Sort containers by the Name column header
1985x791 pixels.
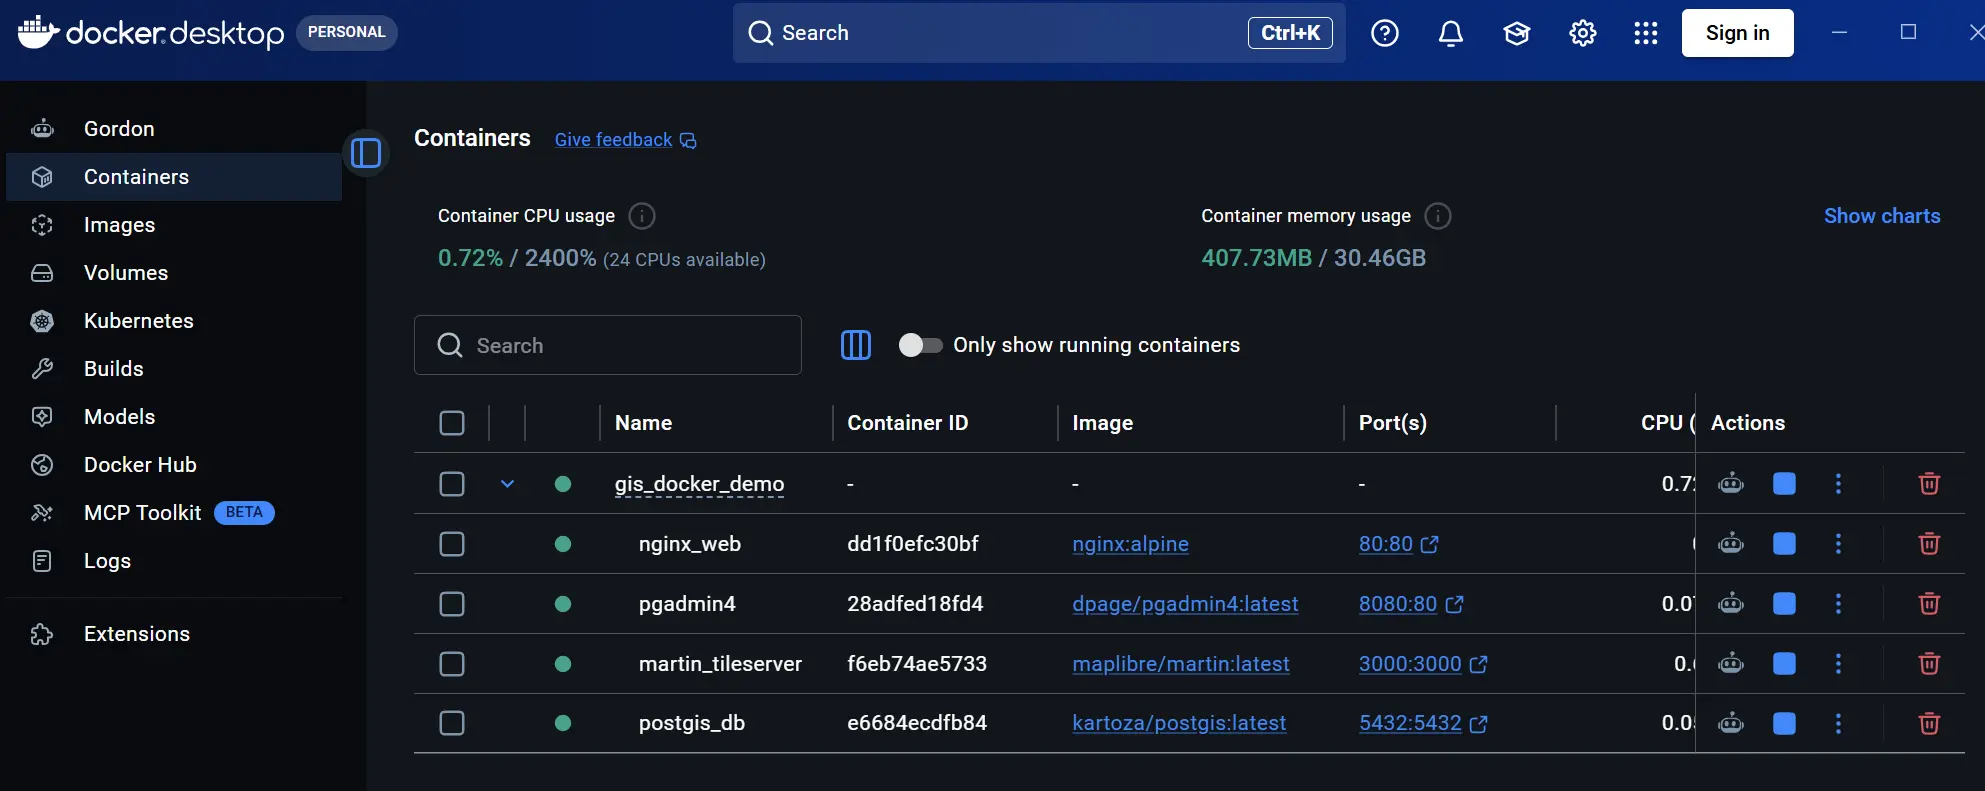coord(643,423)
